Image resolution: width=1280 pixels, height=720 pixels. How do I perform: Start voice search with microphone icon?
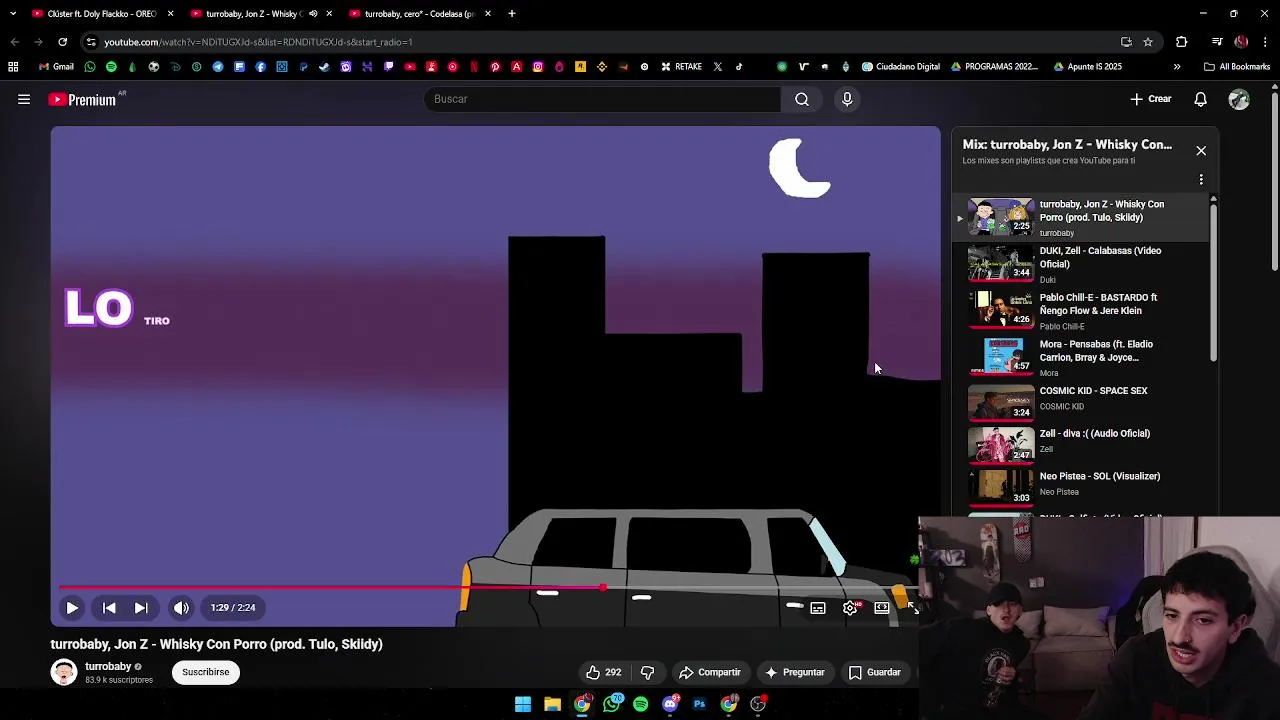point(847,99)
